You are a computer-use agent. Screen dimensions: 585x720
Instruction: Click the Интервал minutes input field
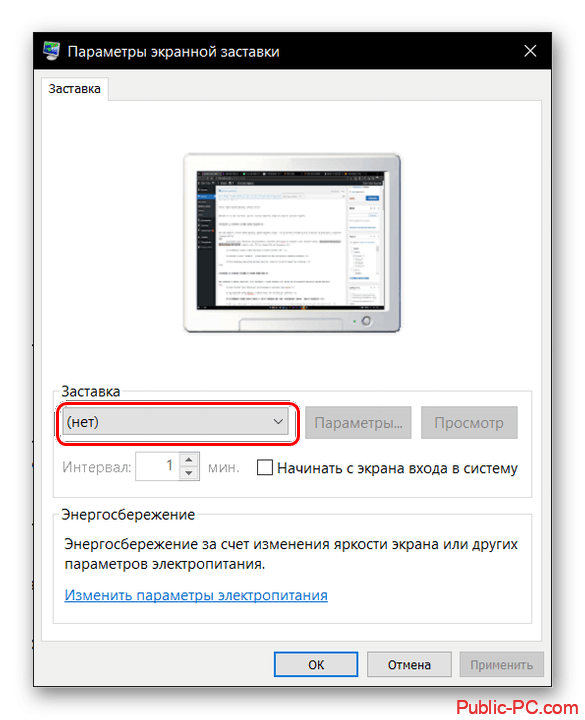pos(157,466)
